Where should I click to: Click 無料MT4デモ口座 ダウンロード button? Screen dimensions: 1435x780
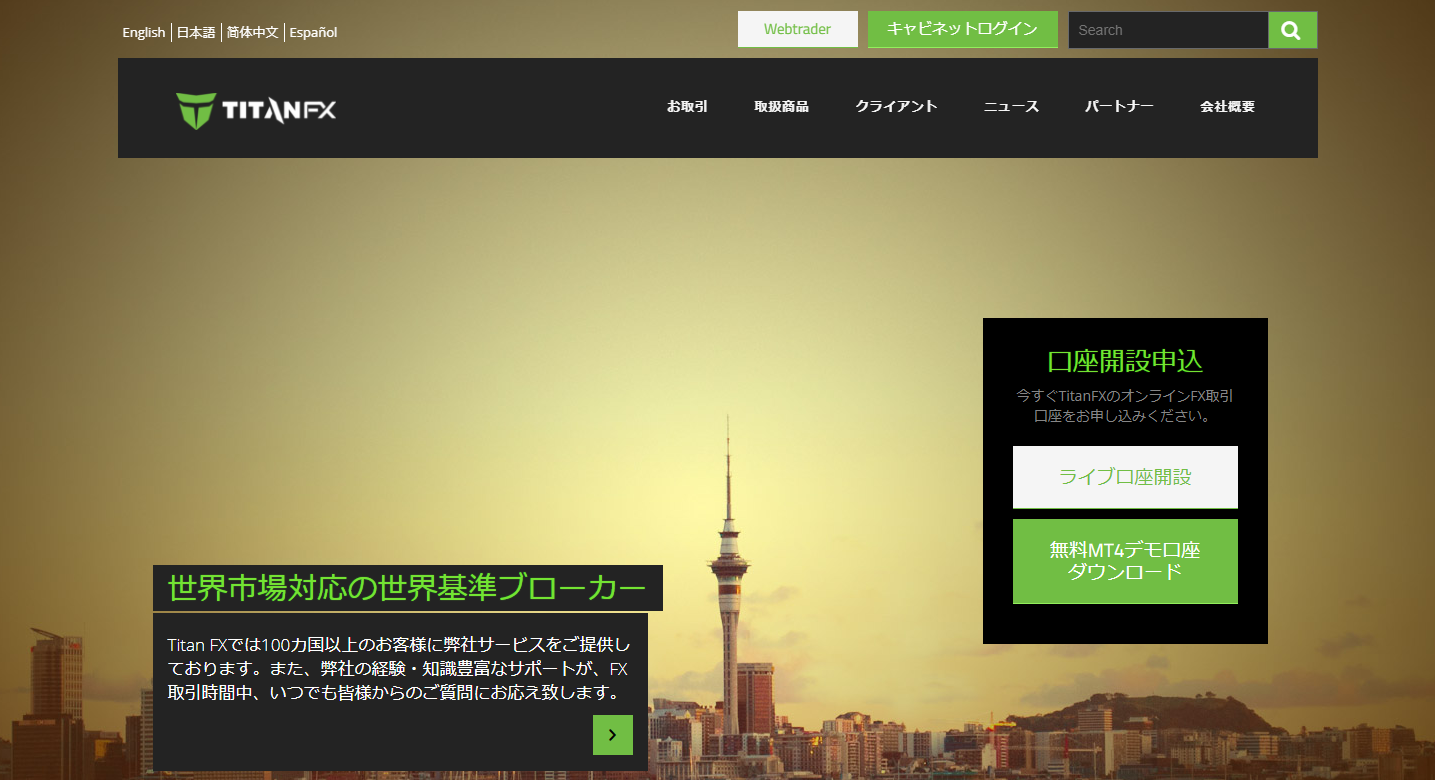point(1125,561)
